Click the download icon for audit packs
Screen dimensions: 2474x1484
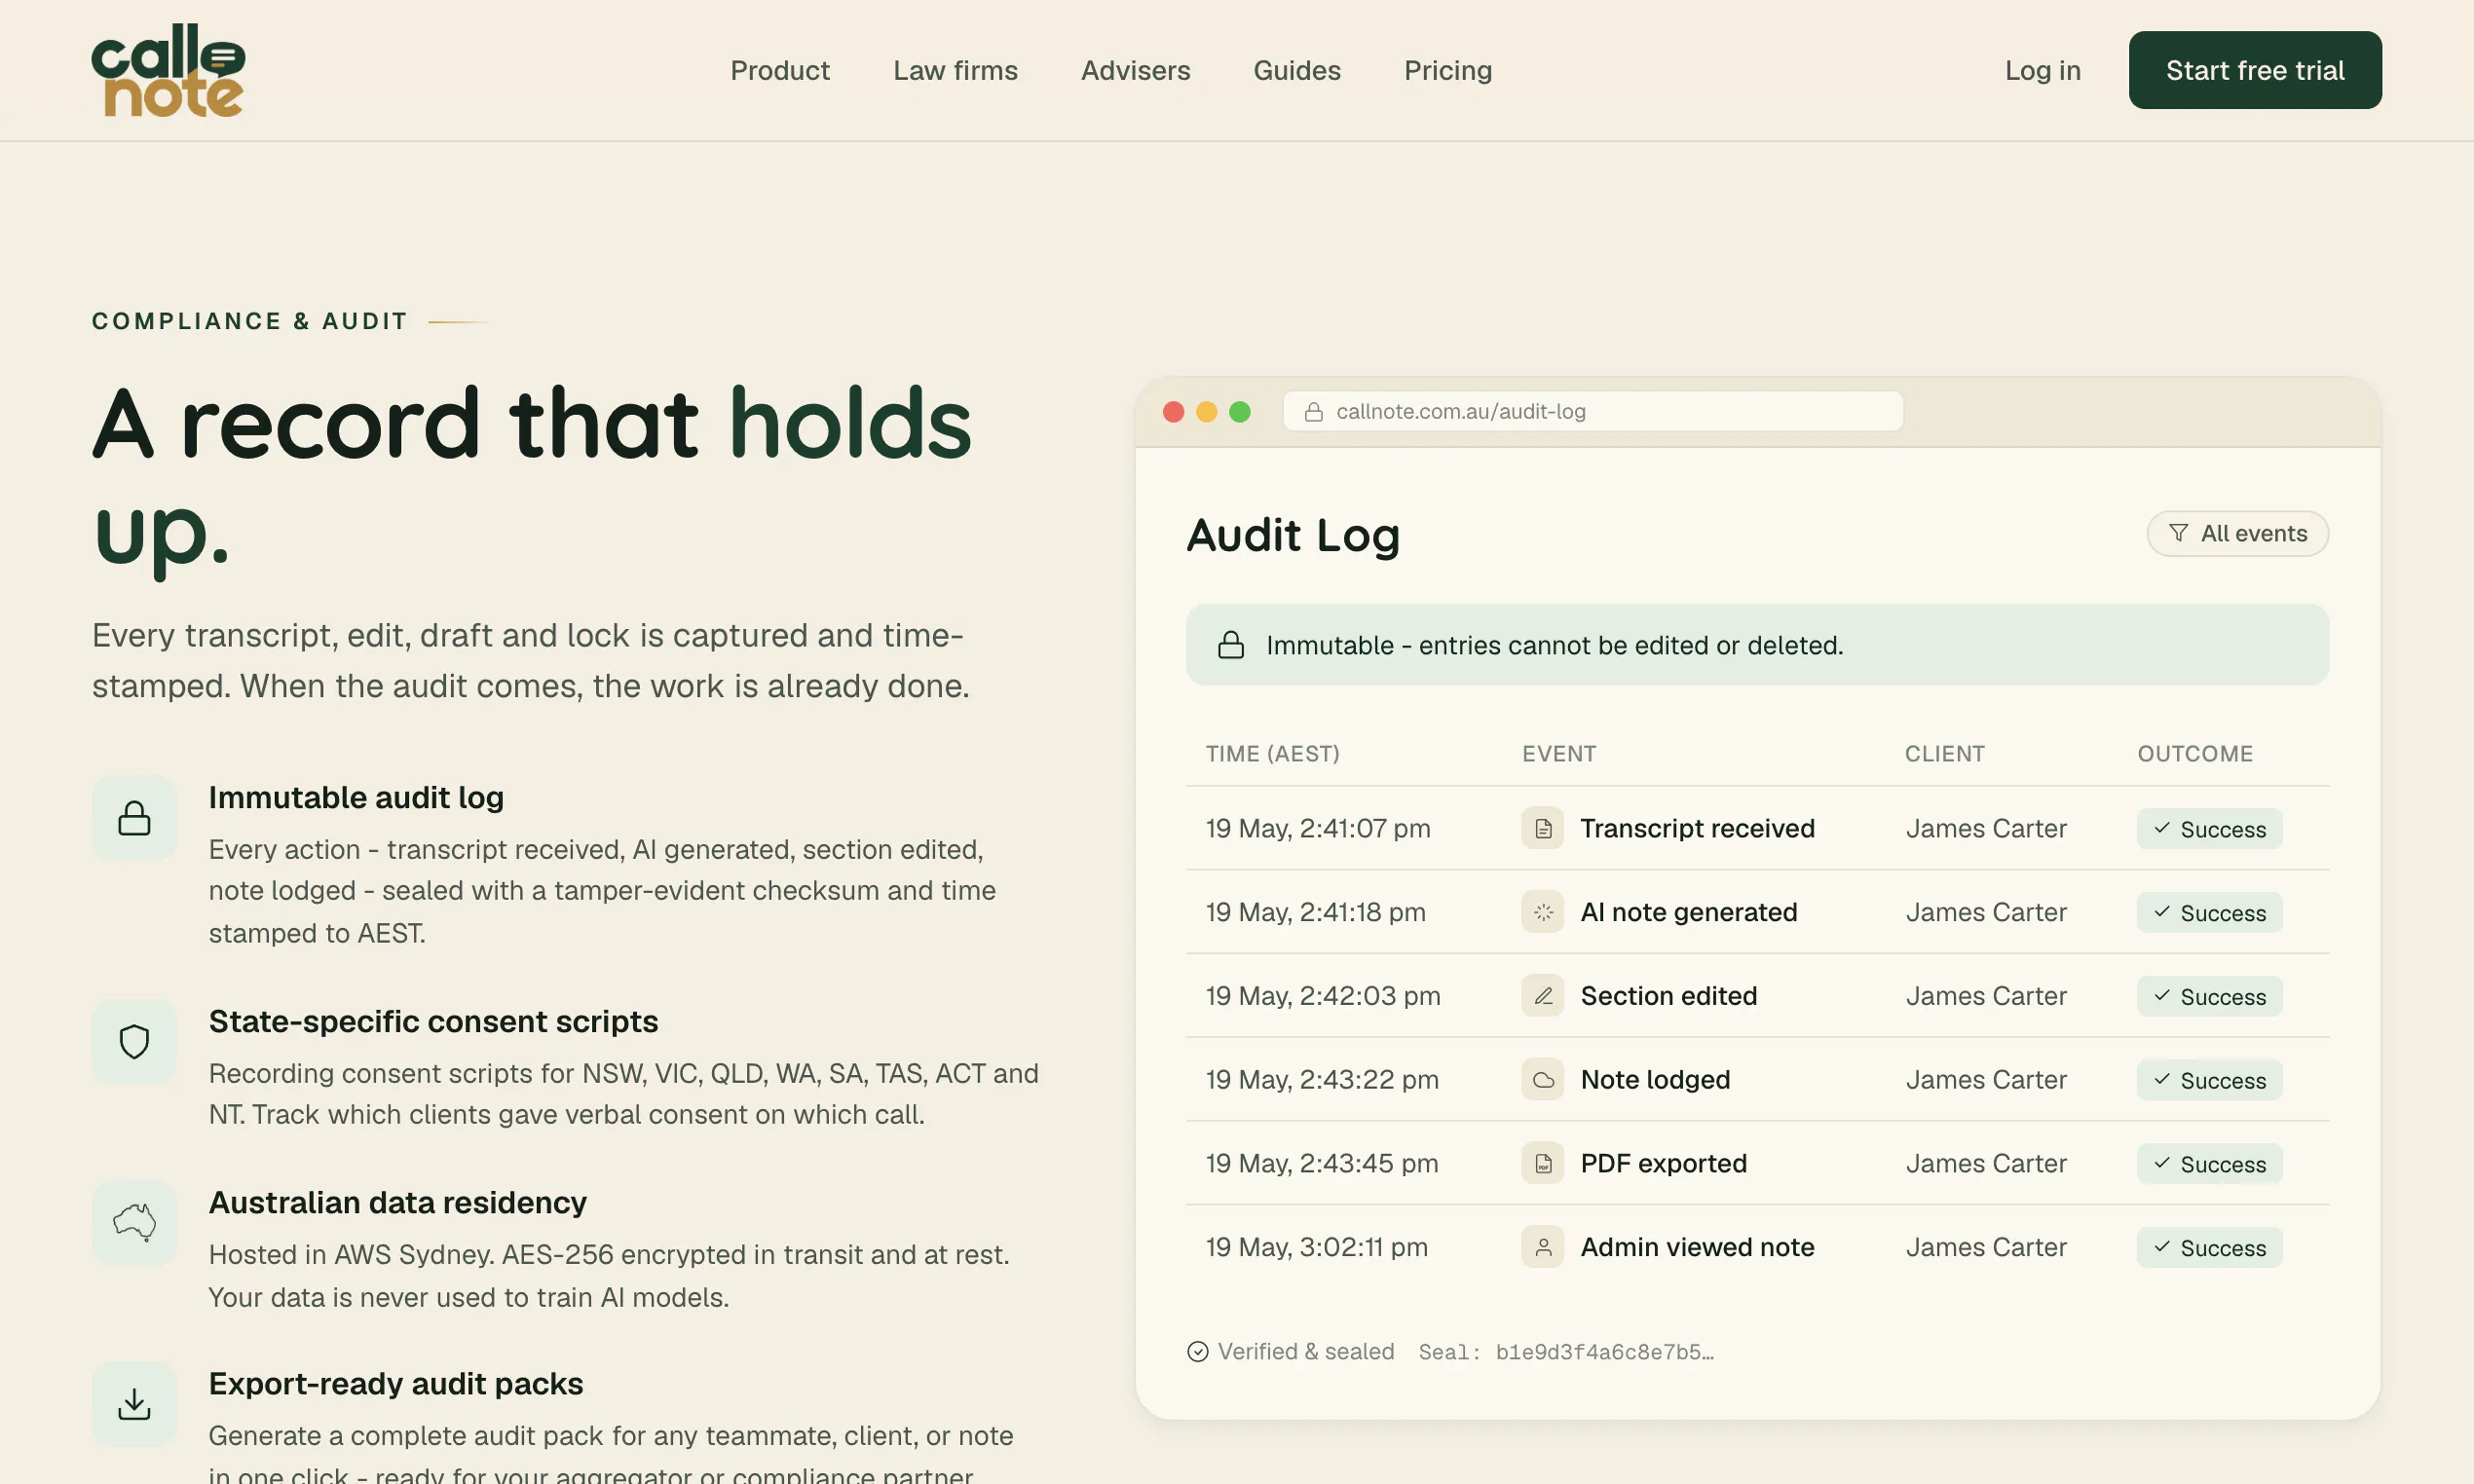click(134, 1404)
